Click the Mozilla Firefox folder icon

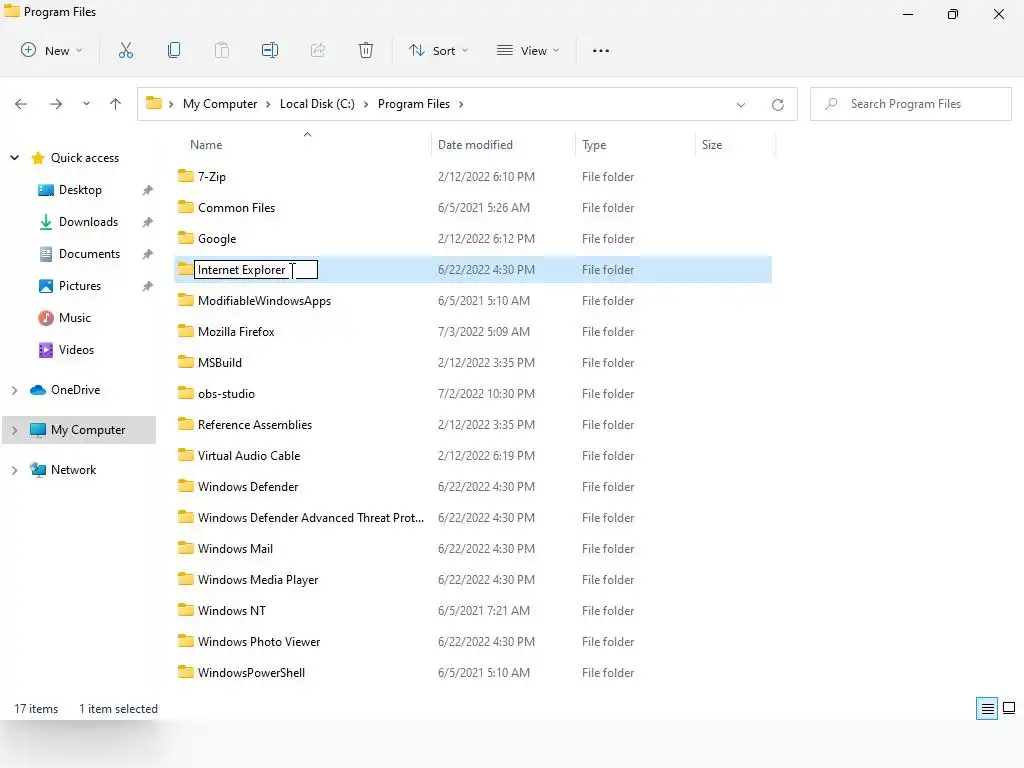coord(185,331)
